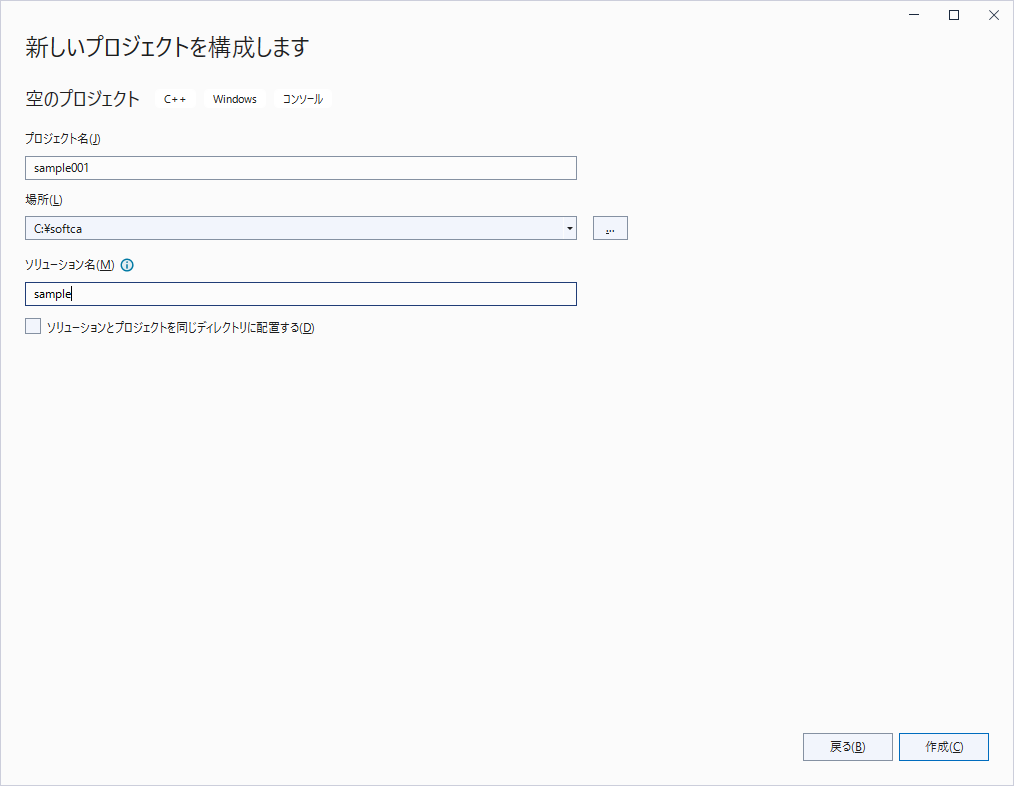The width and height of the screenshot is (1014, 786).
Task: Close the new project dialog
Action: click(993, 15)
